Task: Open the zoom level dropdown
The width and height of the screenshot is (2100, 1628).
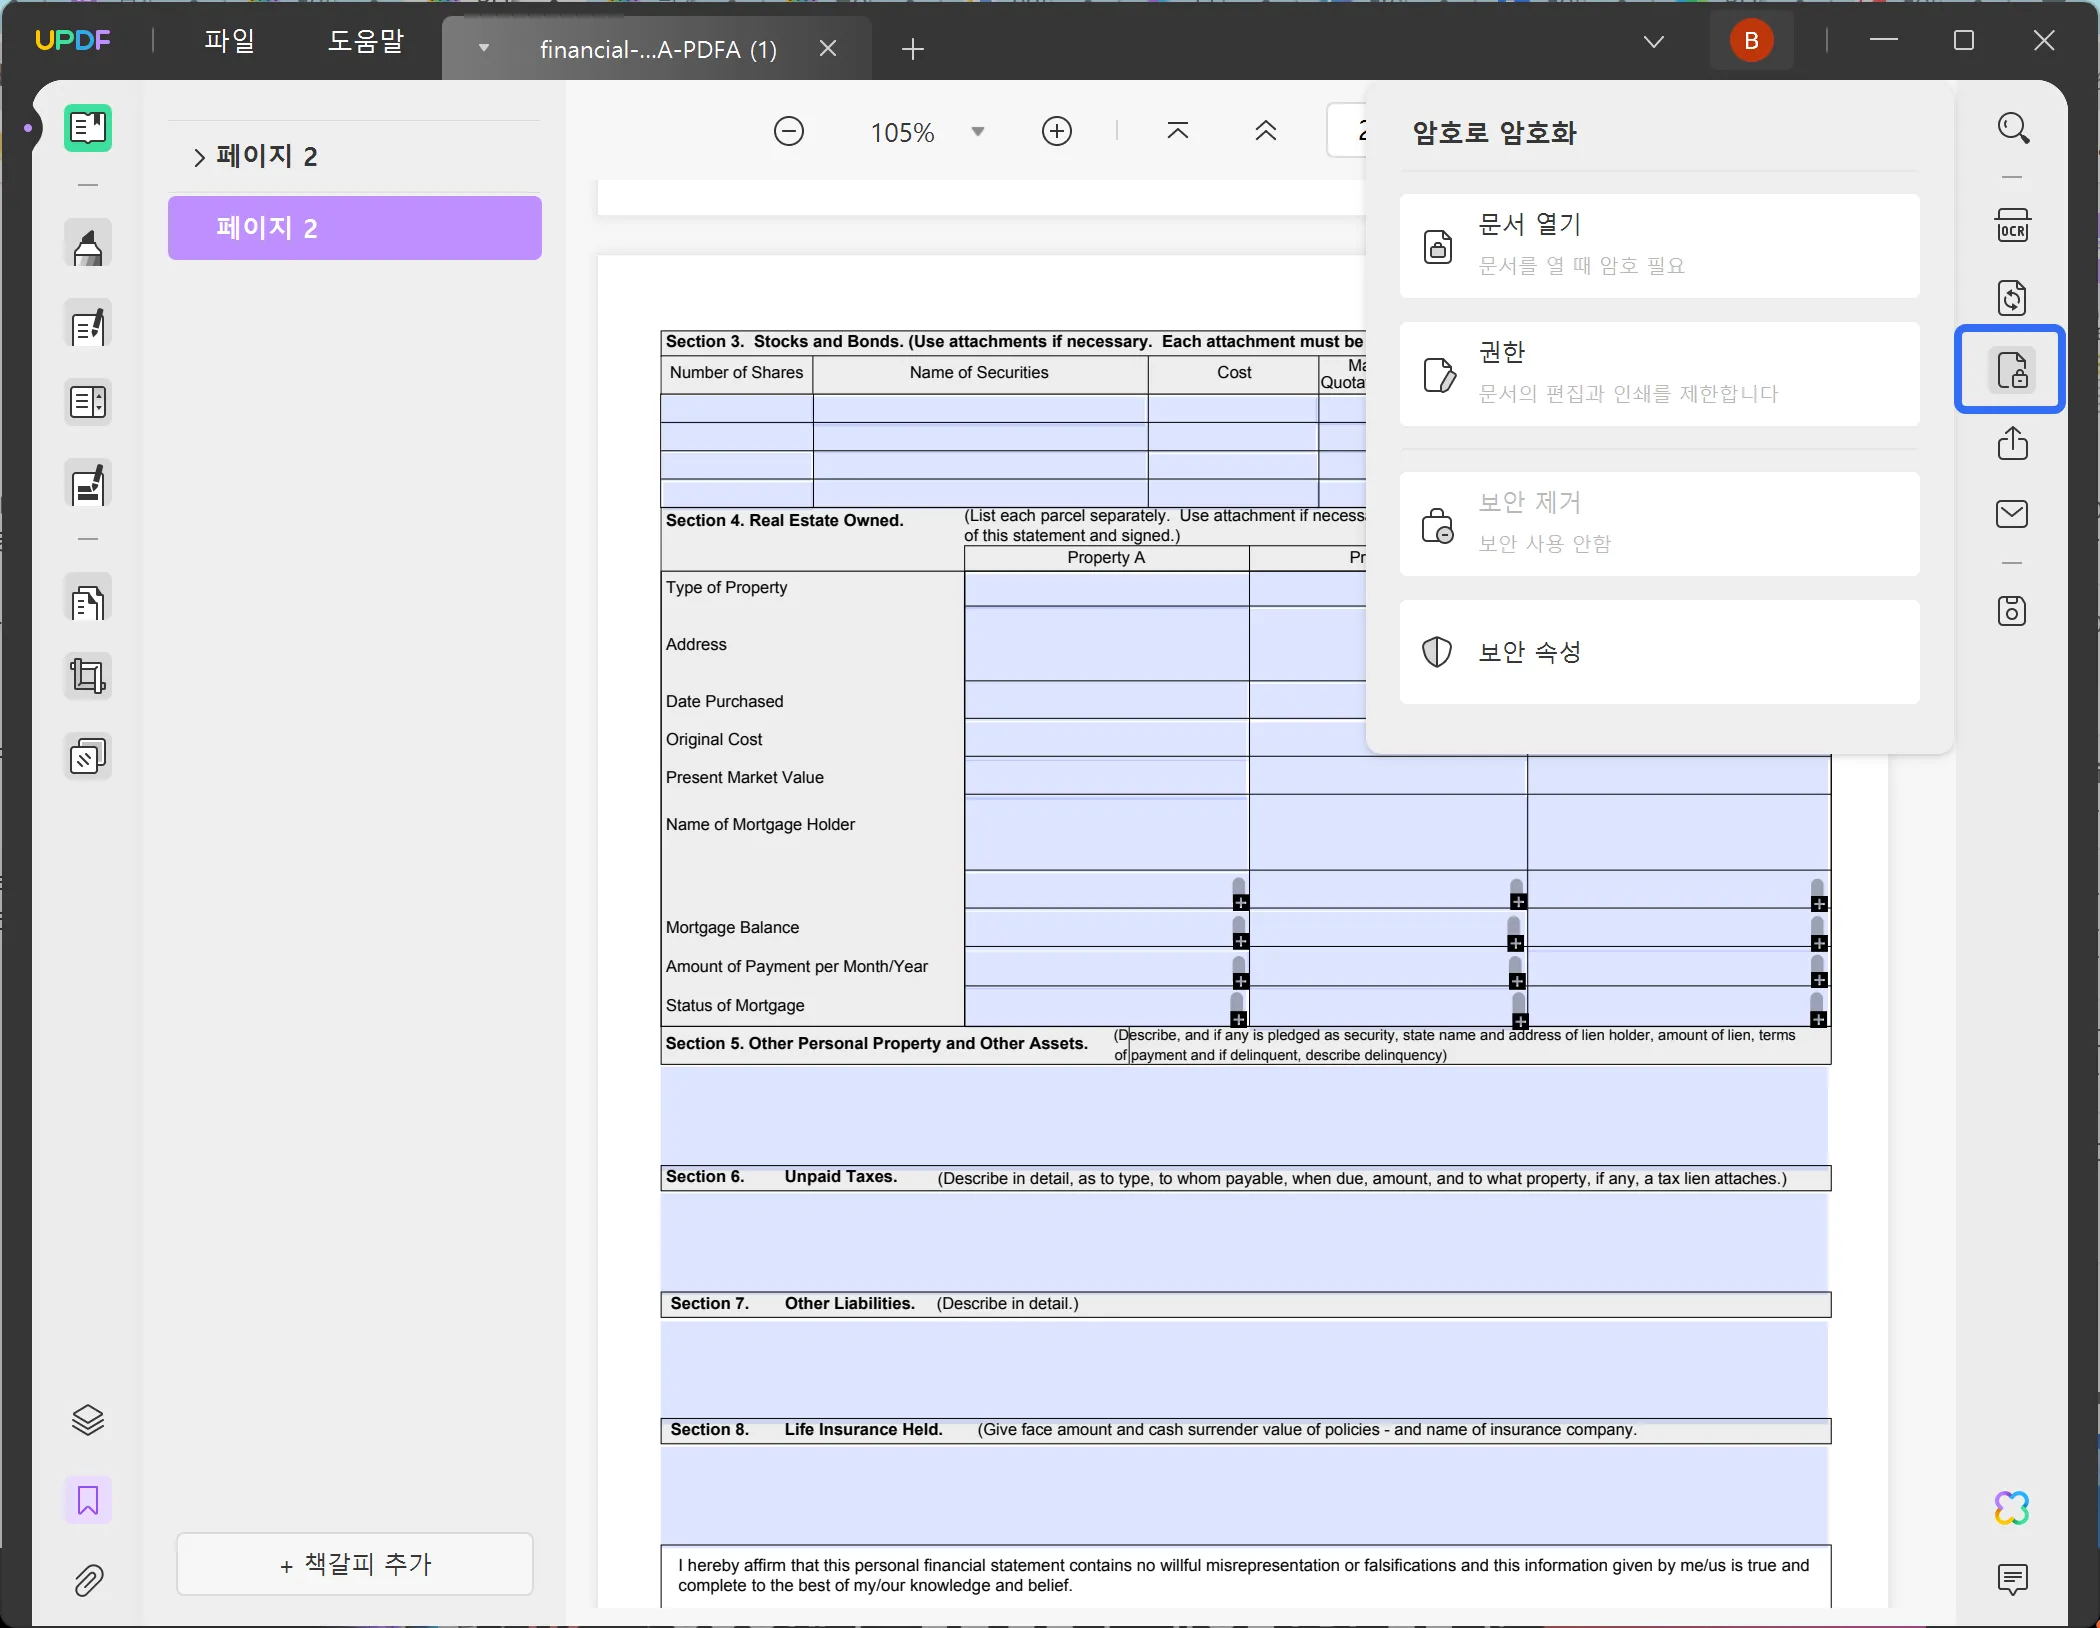Action: click(x=978, y=132)
